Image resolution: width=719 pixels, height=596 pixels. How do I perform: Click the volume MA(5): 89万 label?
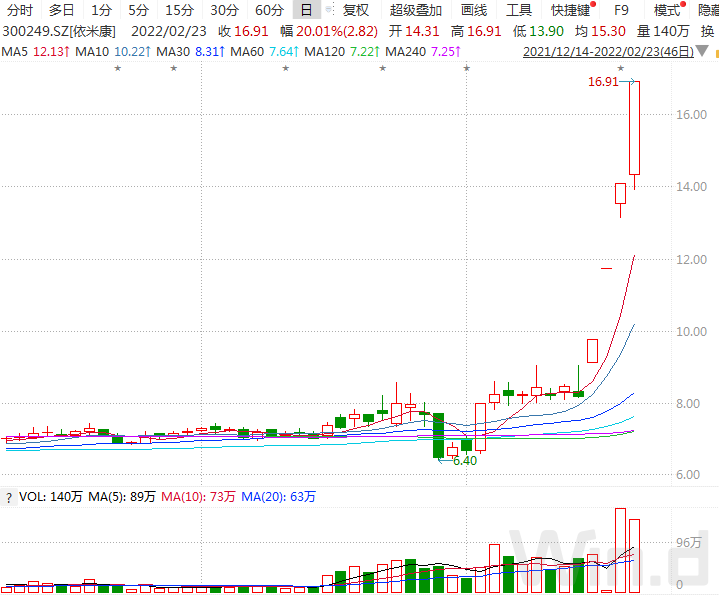[x=122, y=497]
